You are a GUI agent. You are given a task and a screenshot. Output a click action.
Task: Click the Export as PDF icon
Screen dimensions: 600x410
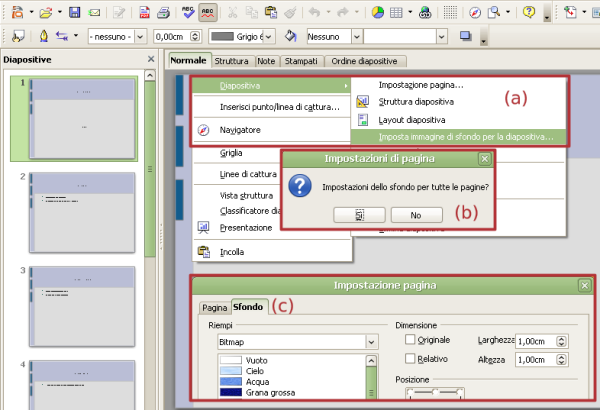146,13
